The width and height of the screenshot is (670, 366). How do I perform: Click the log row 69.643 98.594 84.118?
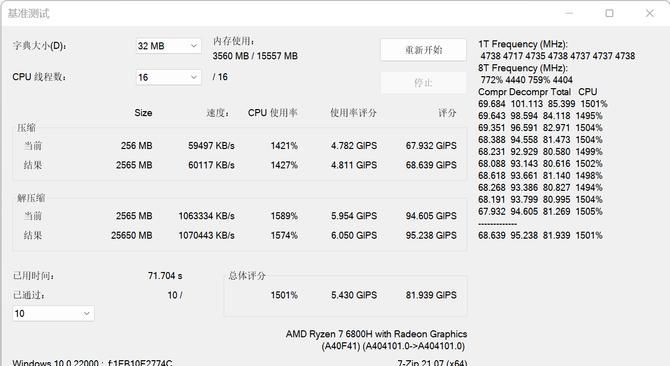point(541,116)
